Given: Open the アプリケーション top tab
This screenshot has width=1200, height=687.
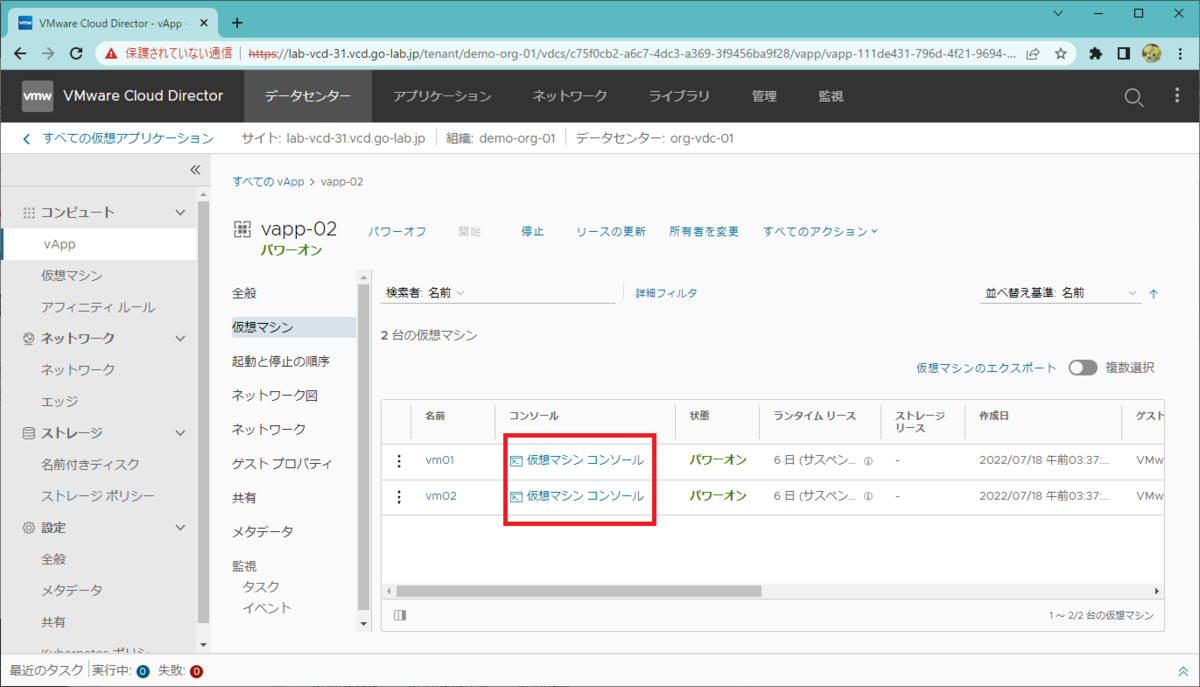Looking at the screenshot, I should 442,97.
